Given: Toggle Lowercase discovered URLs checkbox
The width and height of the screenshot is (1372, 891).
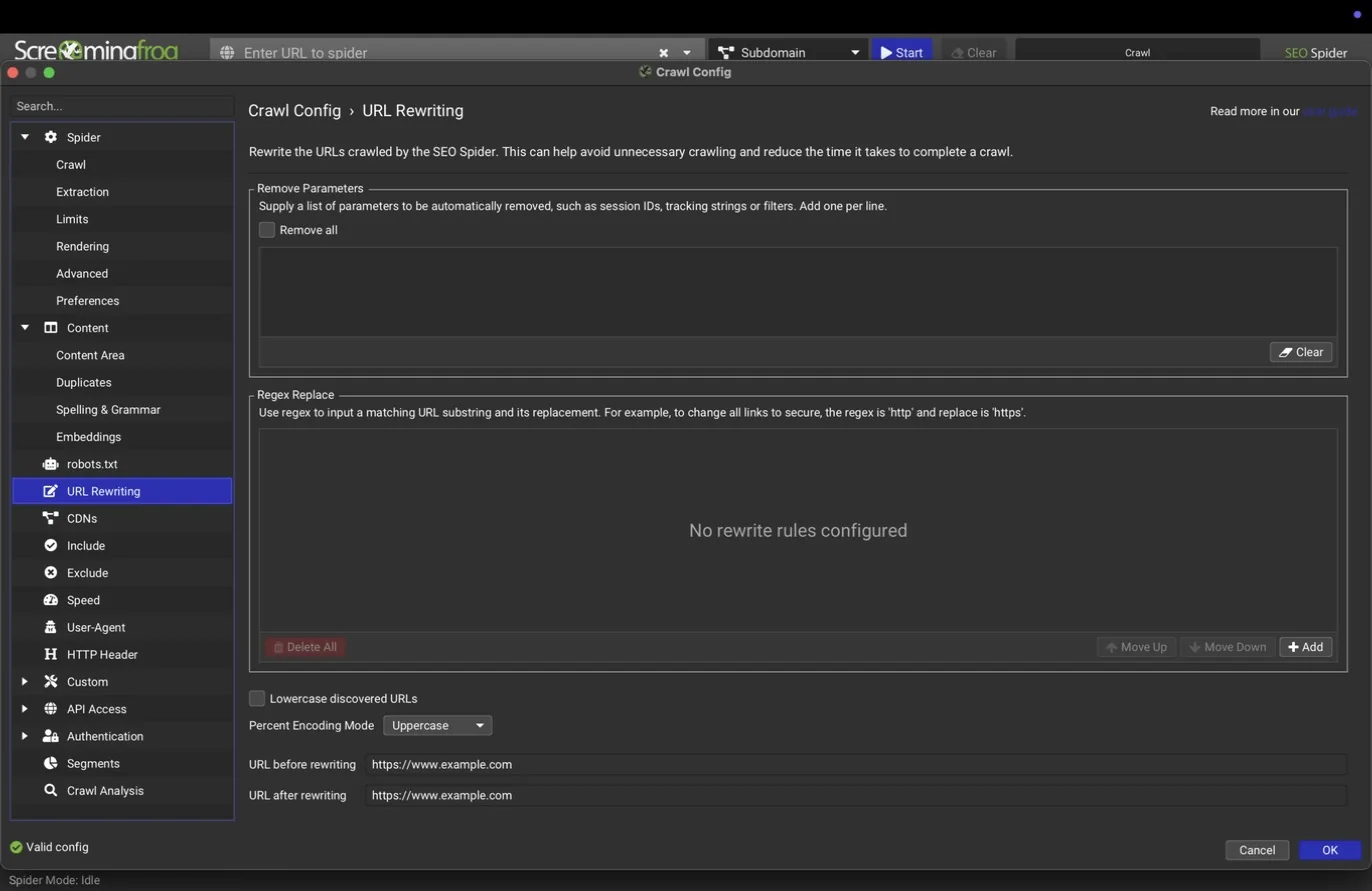Looking at the screenshot, I should (257, 698).
